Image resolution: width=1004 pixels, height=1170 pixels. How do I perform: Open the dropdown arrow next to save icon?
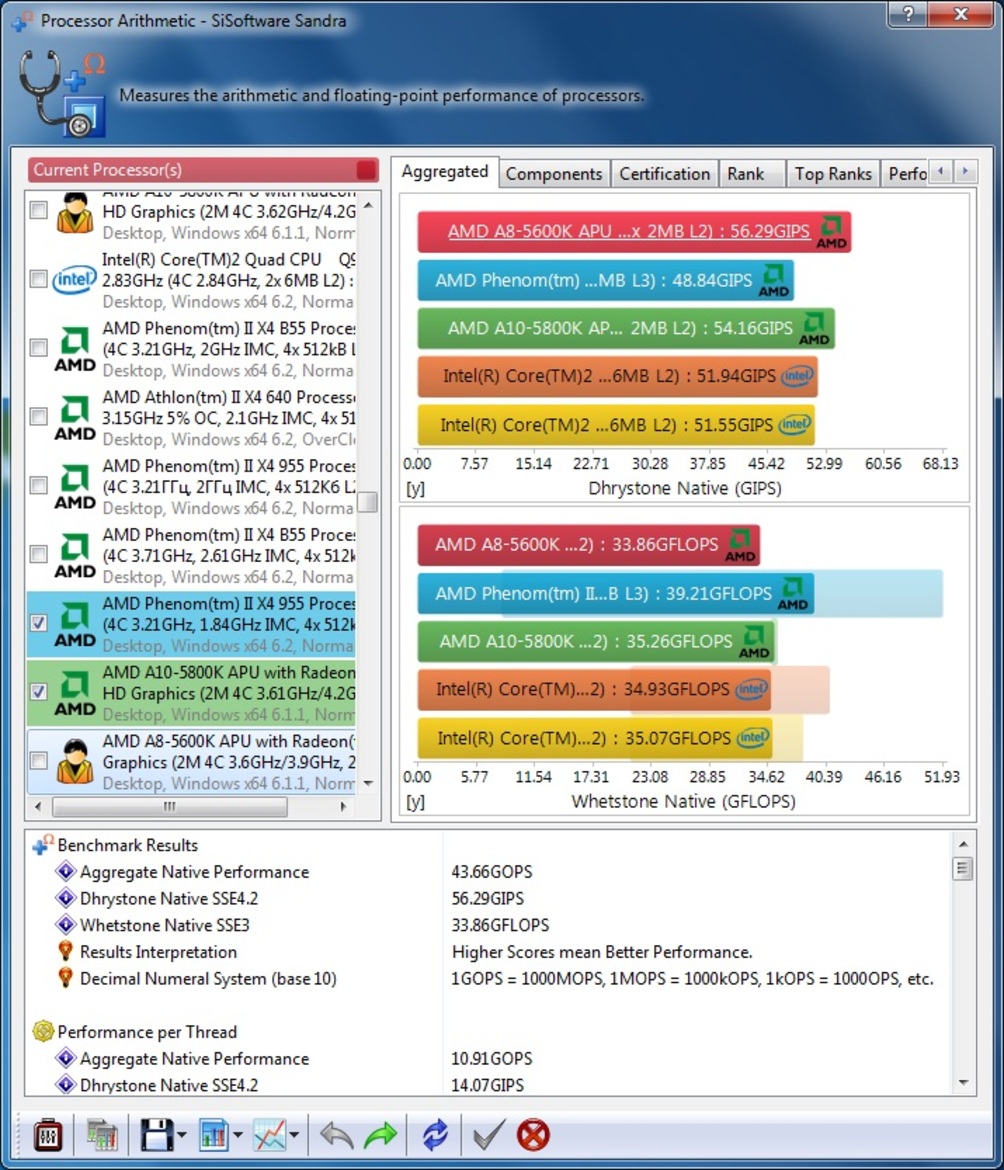(x=181, y=1136)
